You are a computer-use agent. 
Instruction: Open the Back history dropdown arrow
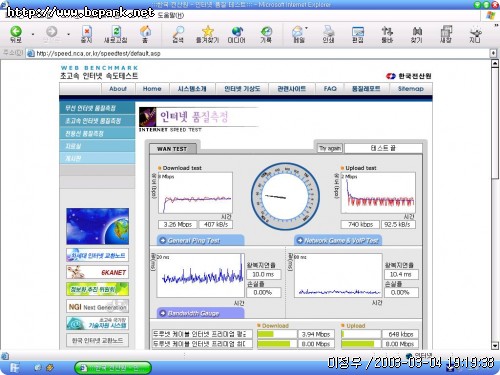point(33,34)
